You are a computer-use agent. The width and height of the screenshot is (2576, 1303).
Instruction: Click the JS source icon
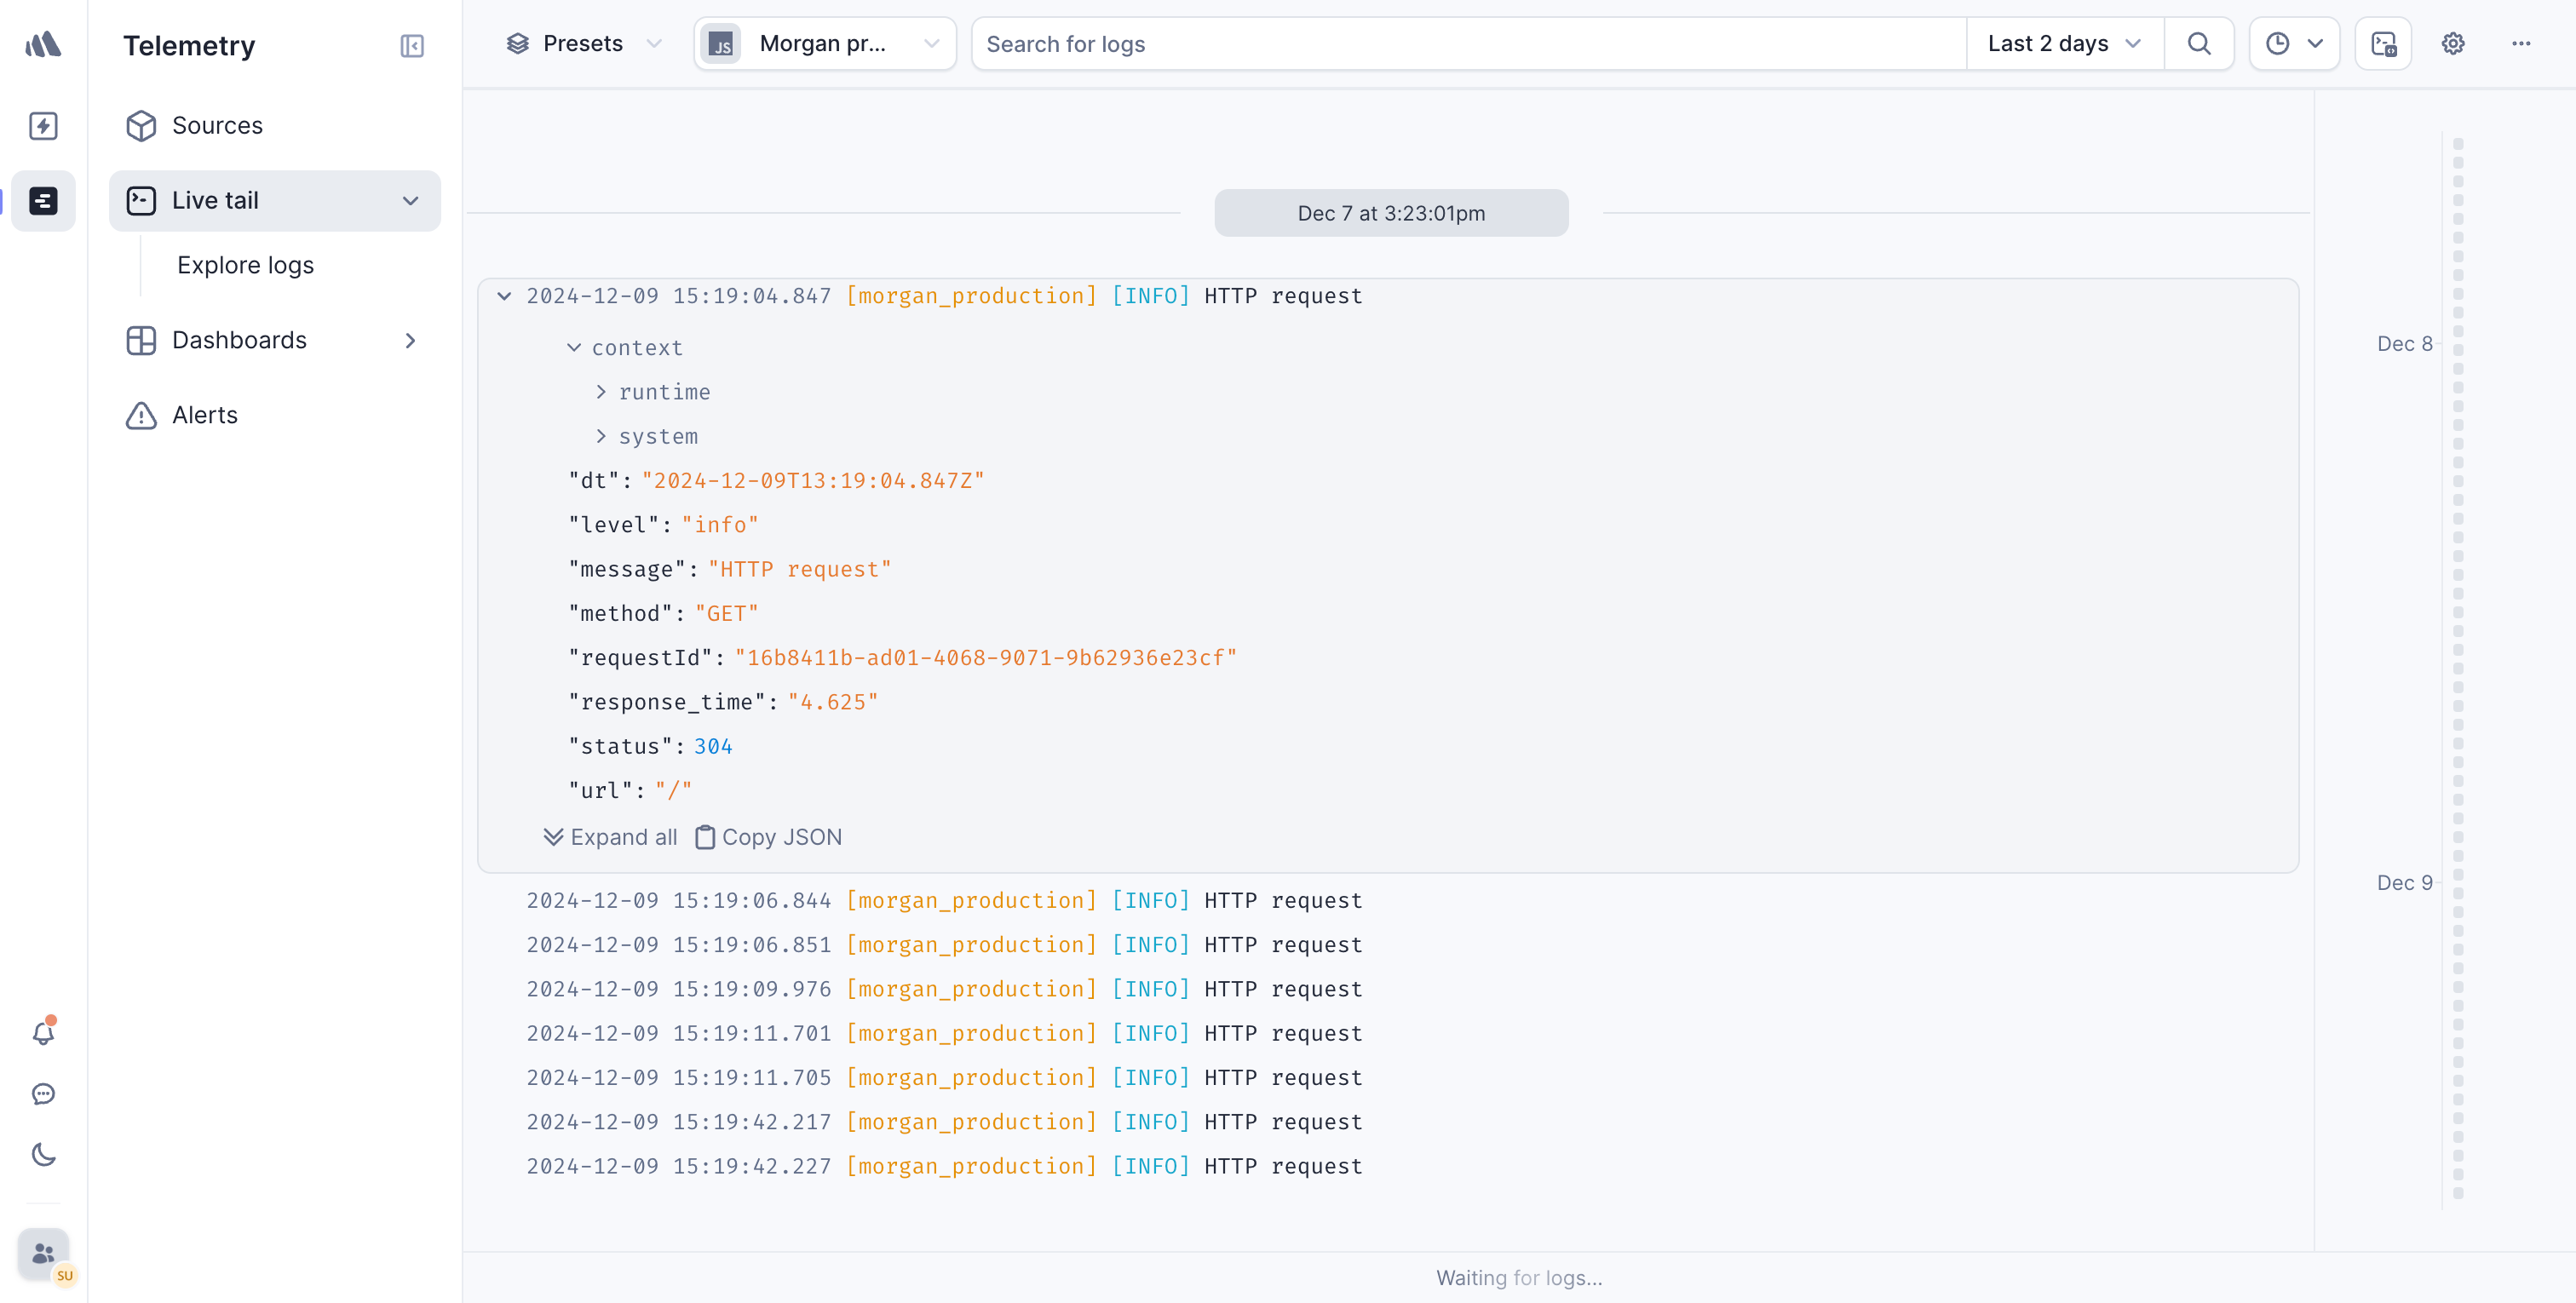(721, 44)
